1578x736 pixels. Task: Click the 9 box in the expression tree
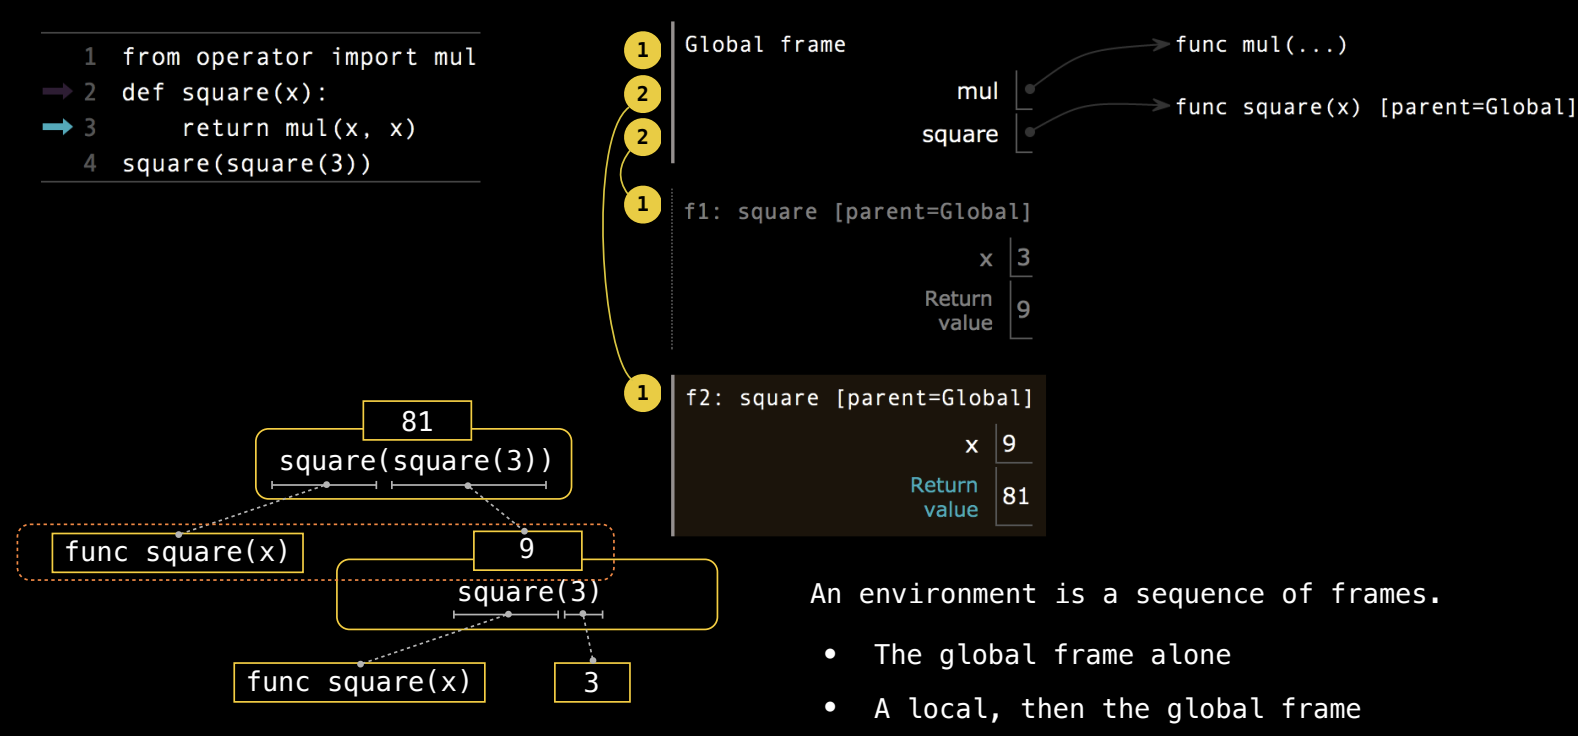pyautogui.click(x=527, y=550)
